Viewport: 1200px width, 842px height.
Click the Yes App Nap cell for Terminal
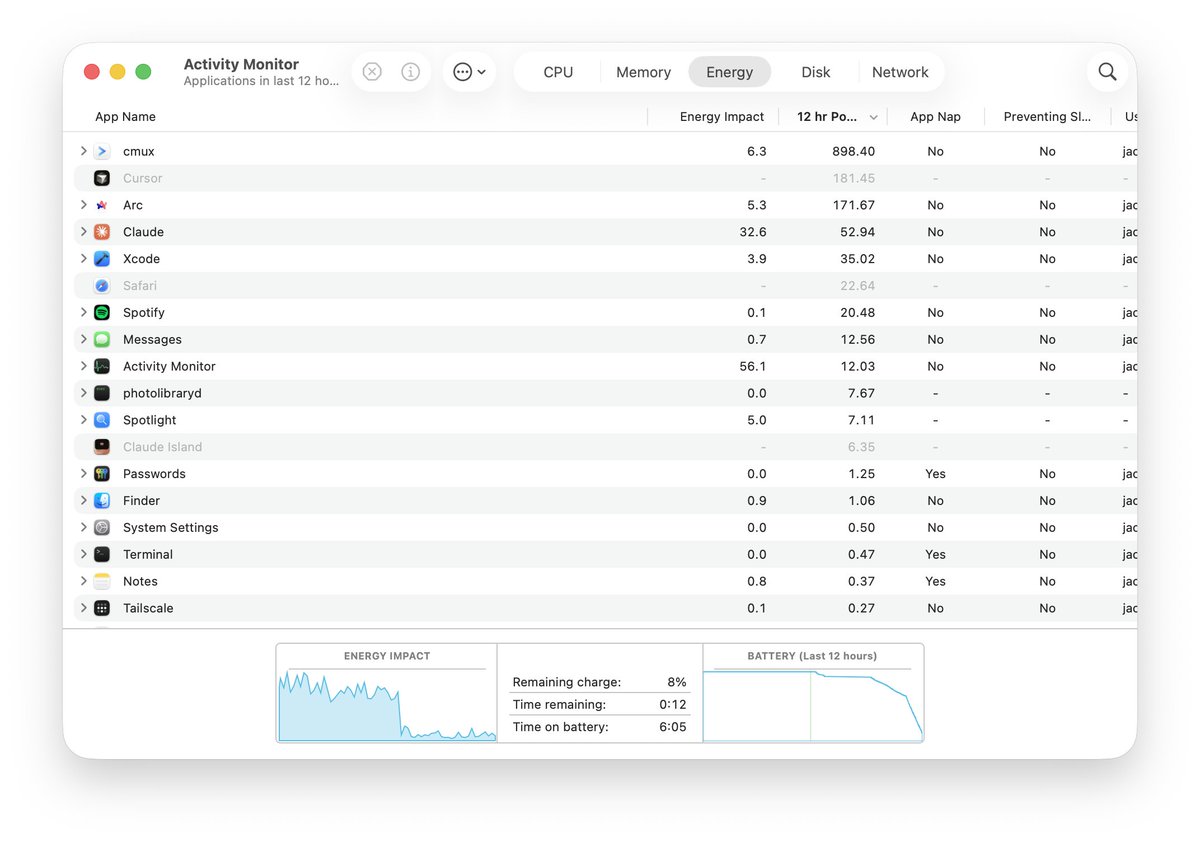(935, 555)
